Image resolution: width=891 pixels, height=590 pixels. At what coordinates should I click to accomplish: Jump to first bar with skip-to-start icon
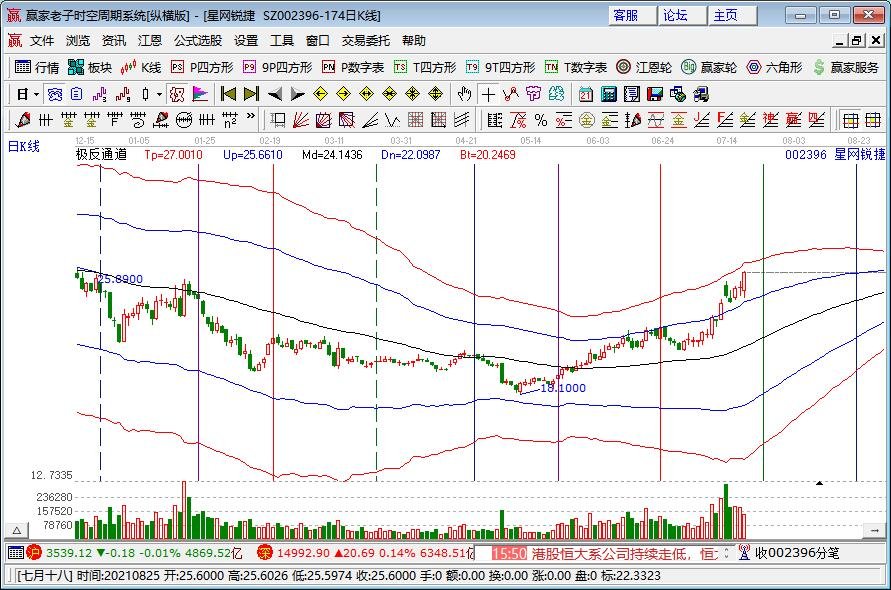pos(228,94)
